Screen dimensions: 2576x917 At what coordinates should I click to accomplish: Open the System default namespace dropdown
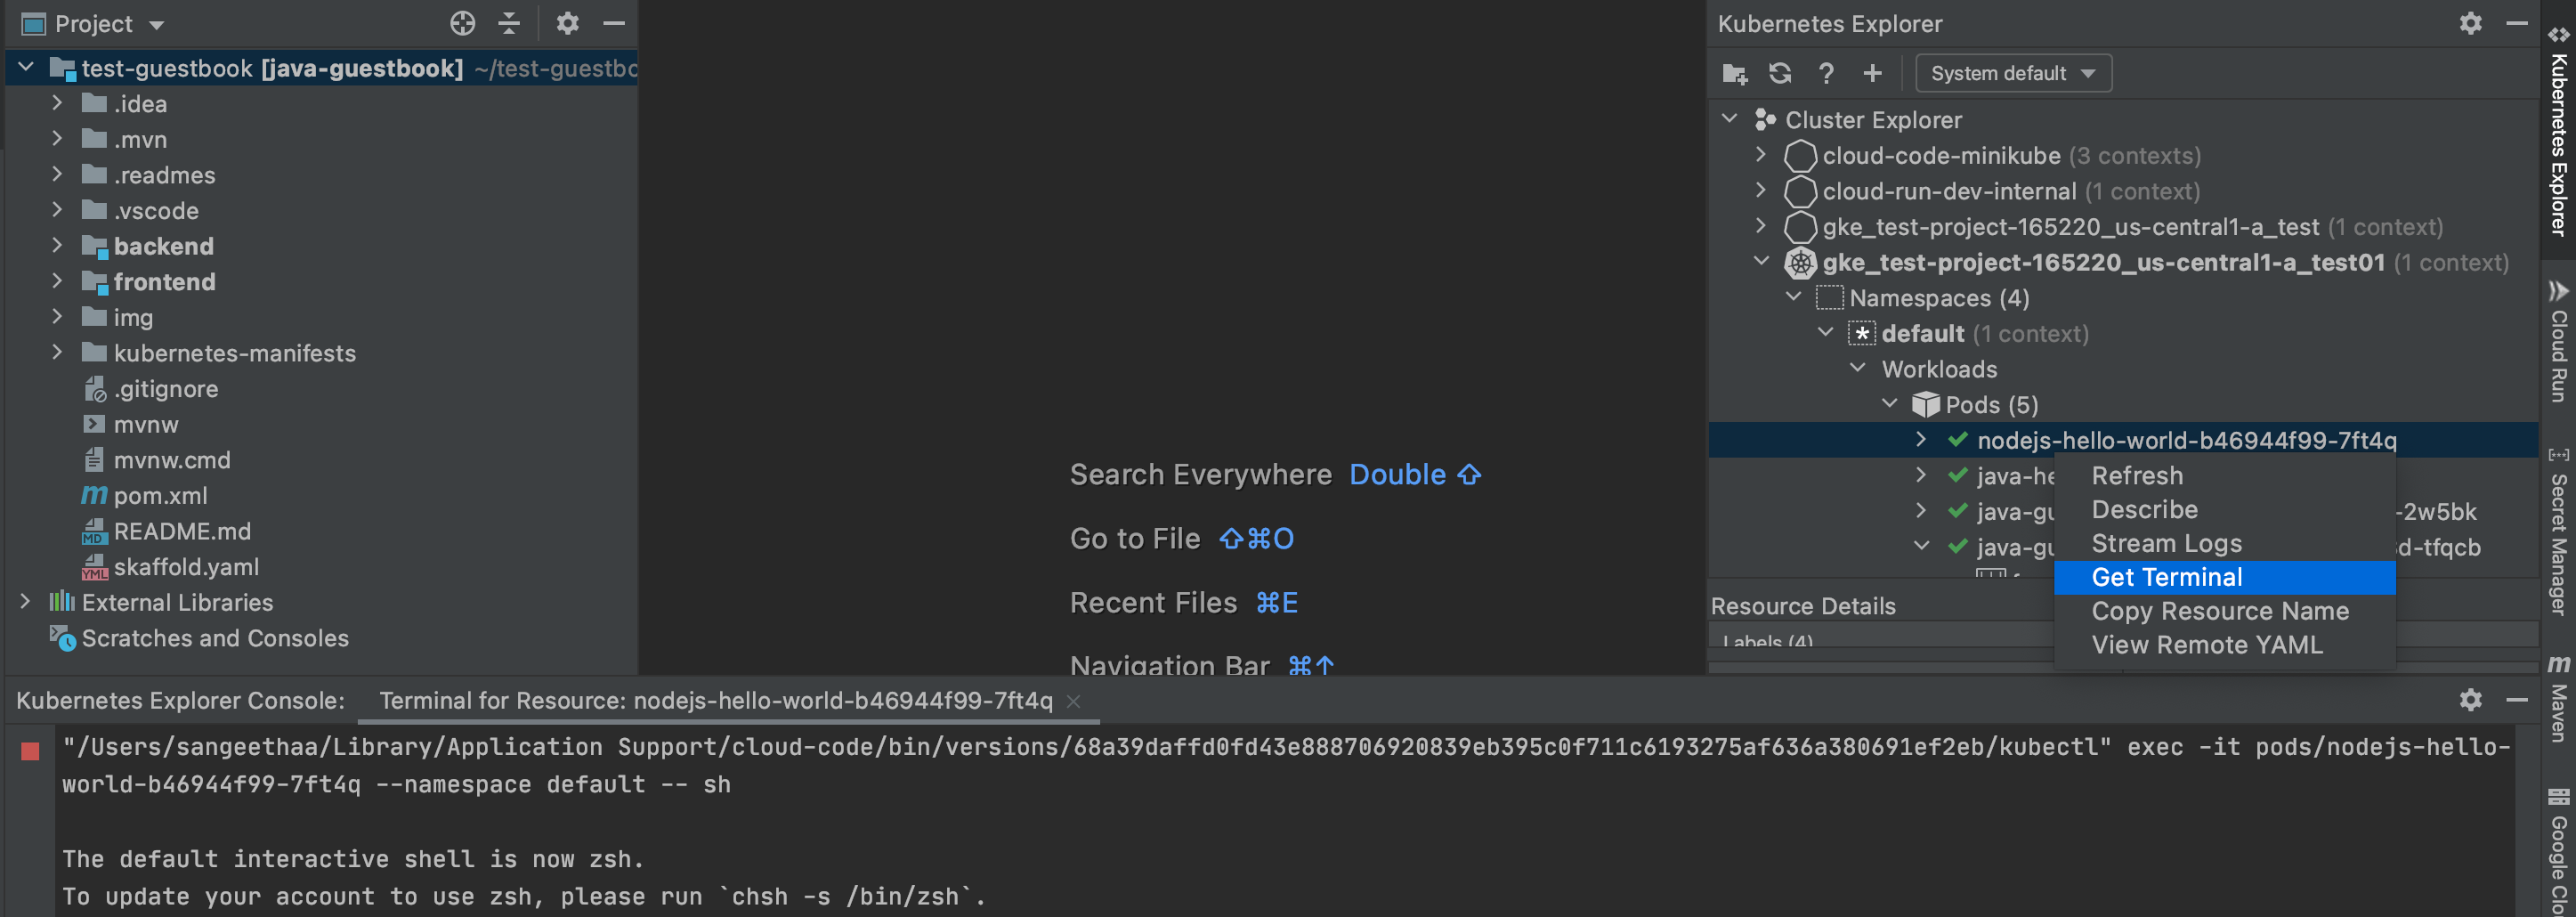click(2012, 72)
